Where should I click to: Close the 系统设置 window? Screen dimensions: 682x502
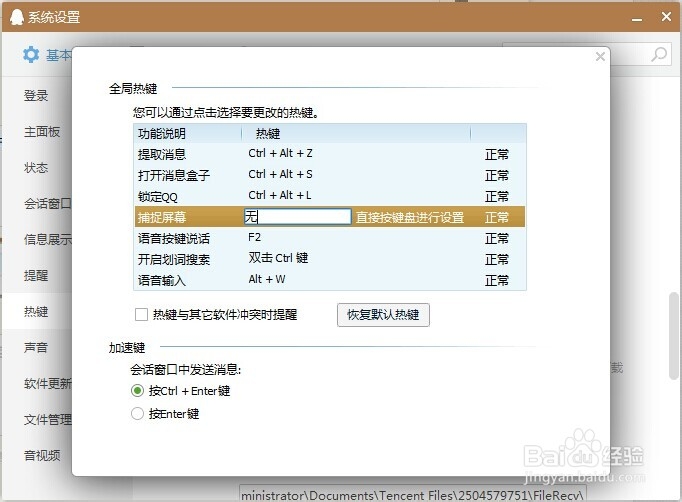coord(666,17)
